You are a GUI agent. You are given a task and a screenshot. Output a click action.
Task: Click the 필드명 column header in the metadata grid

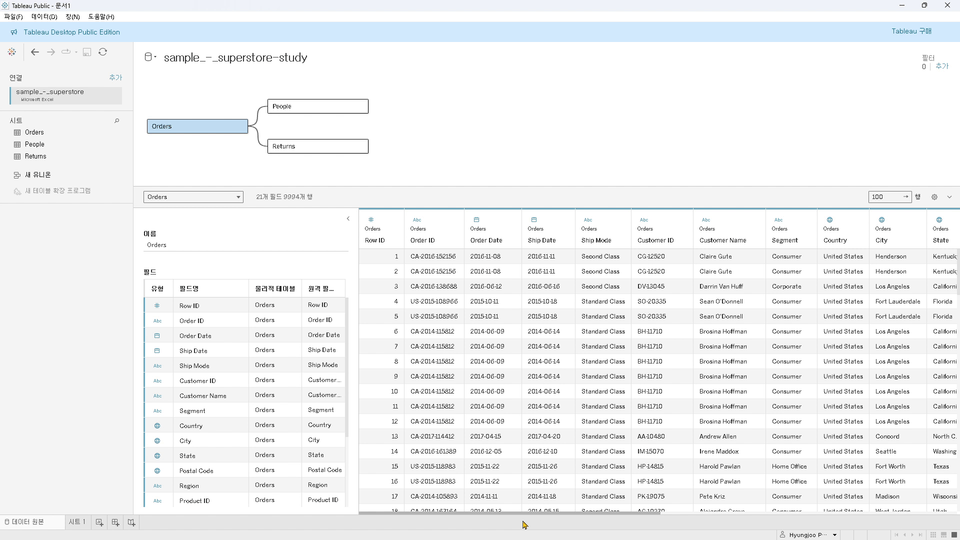tap(211, 288)
